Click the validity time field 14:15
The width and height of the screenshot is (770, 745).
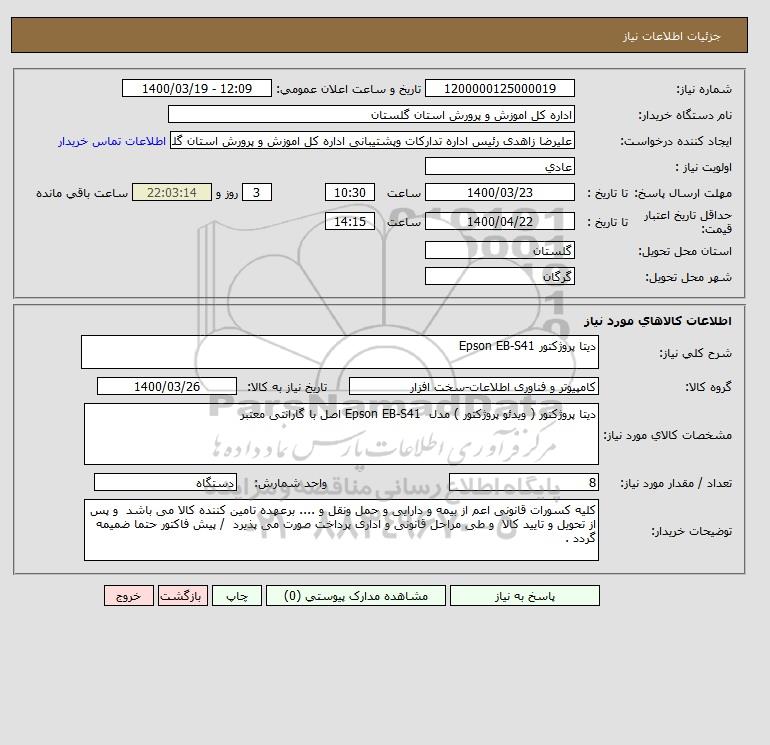pyautogui.click(x=350, y=221)
